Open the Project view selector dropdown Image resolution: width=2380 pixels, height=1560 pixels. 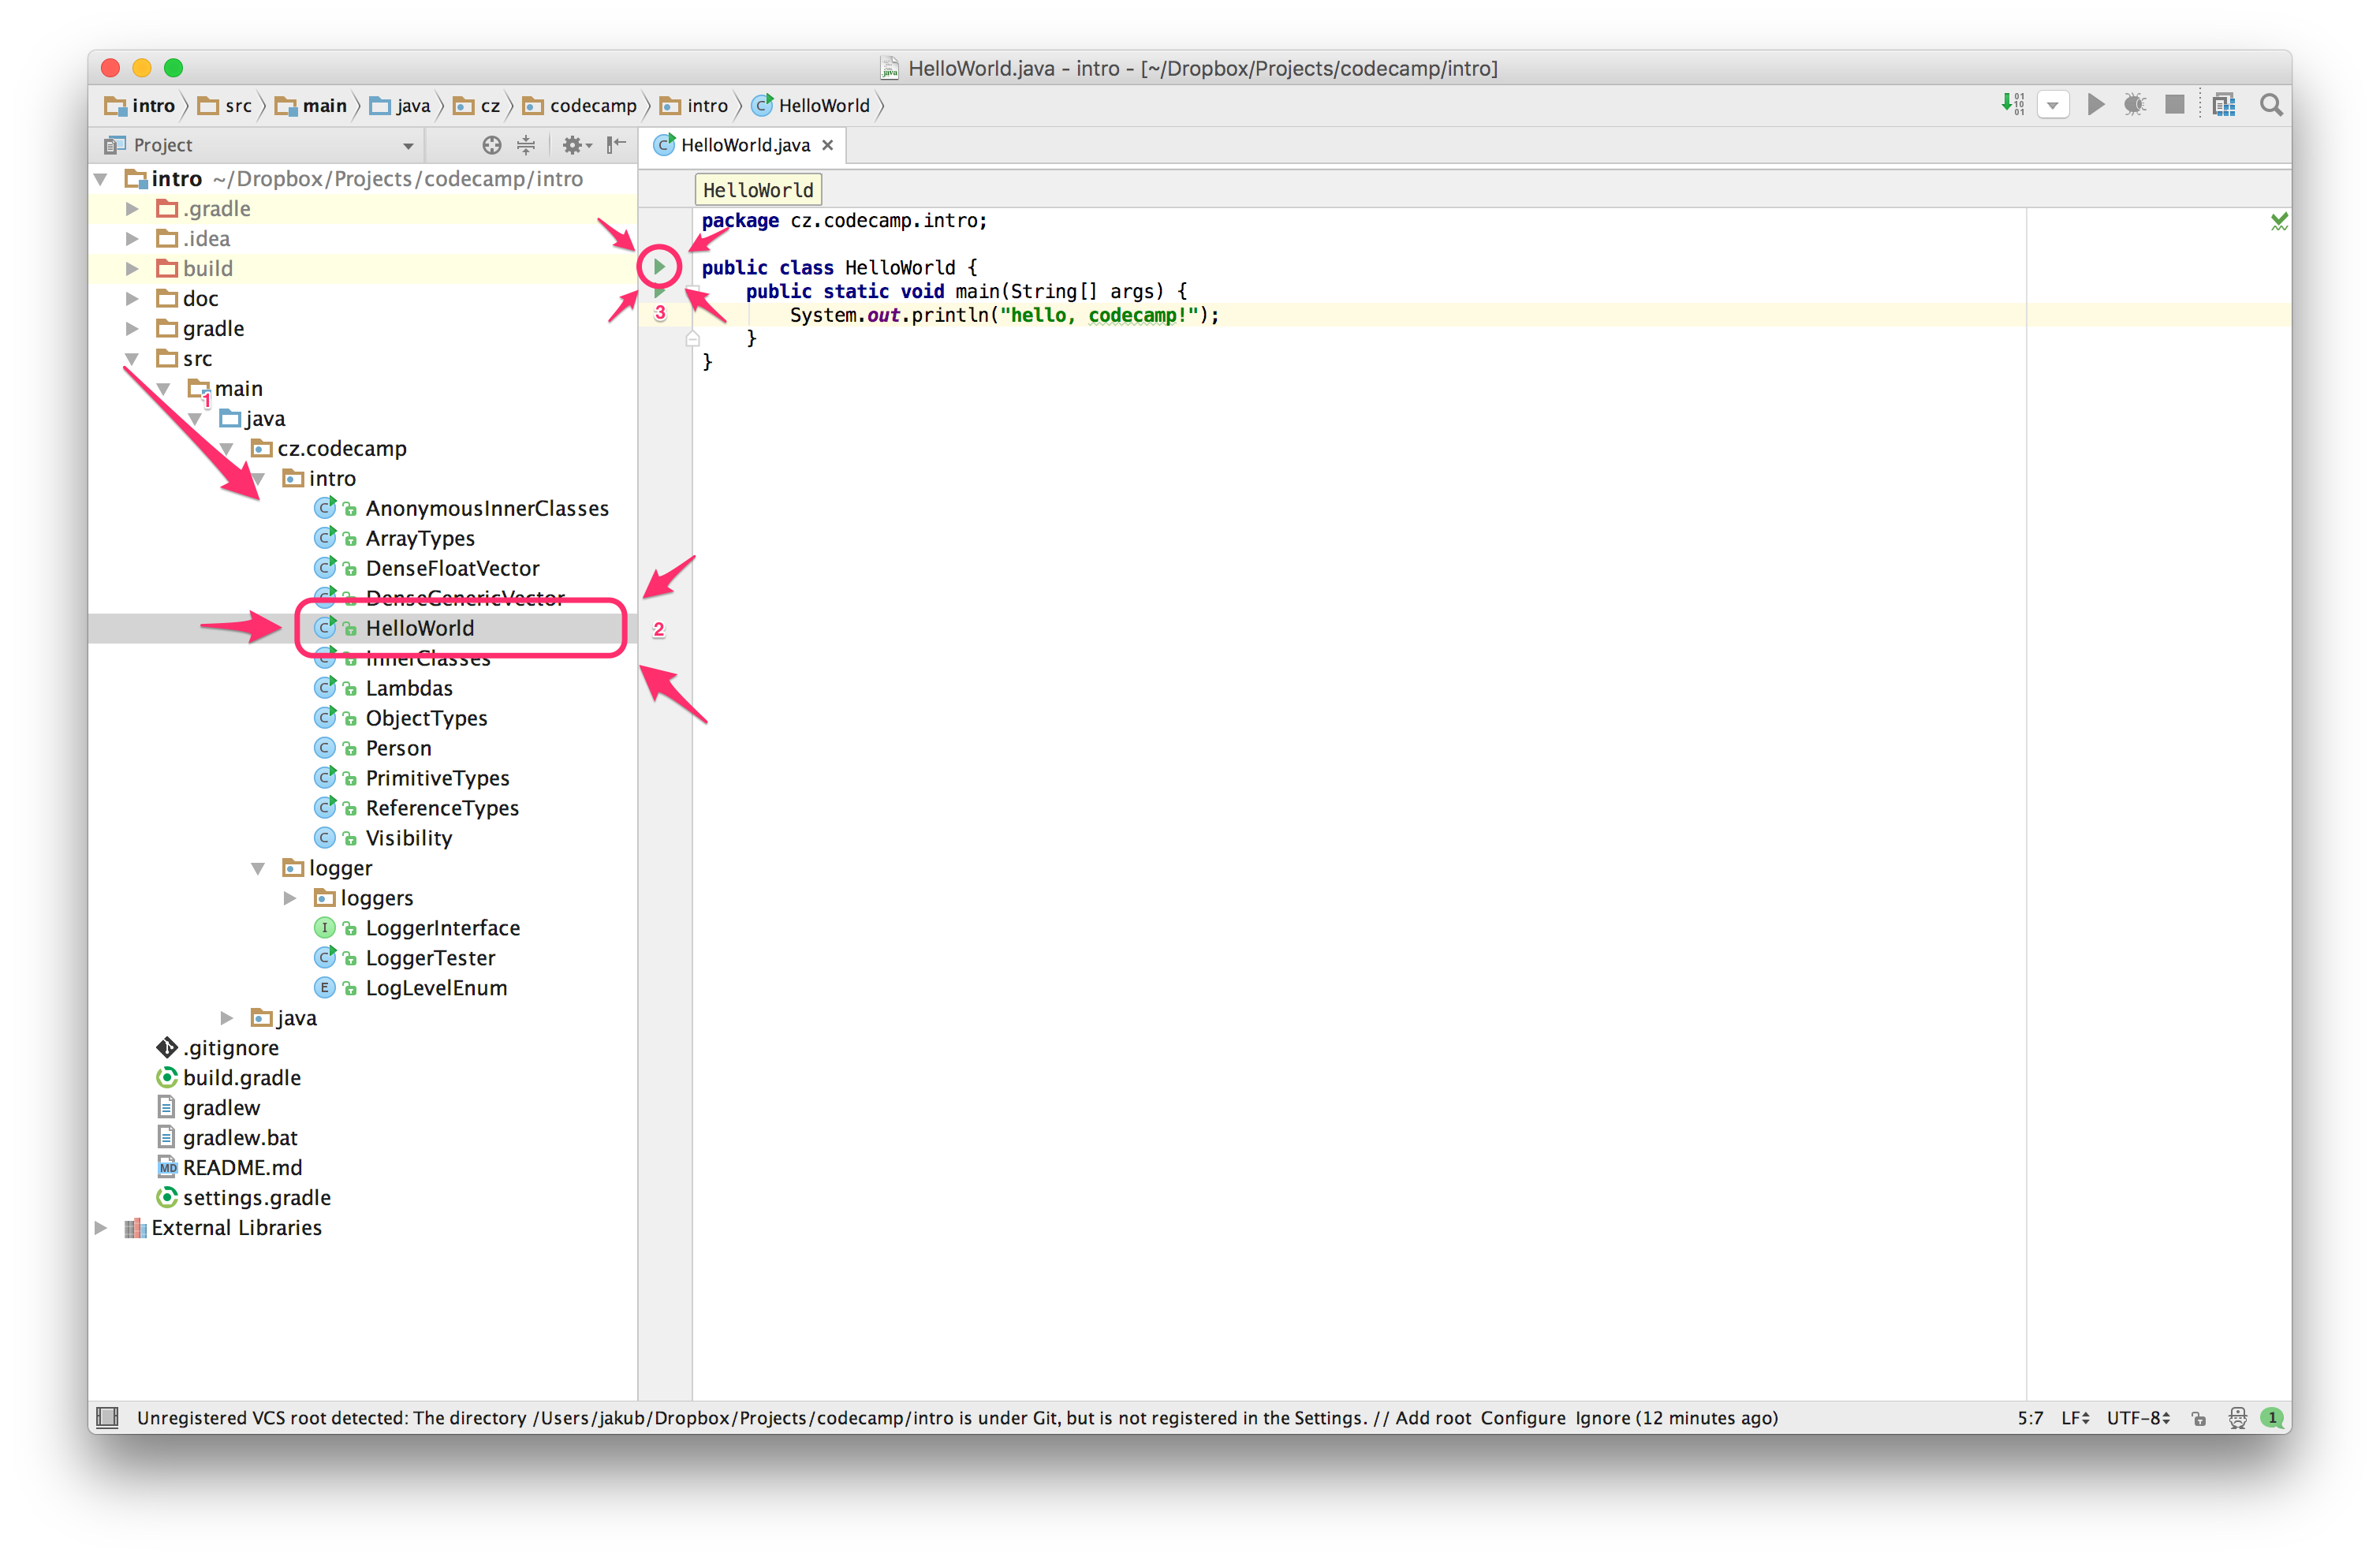click(x=408, y=146)
